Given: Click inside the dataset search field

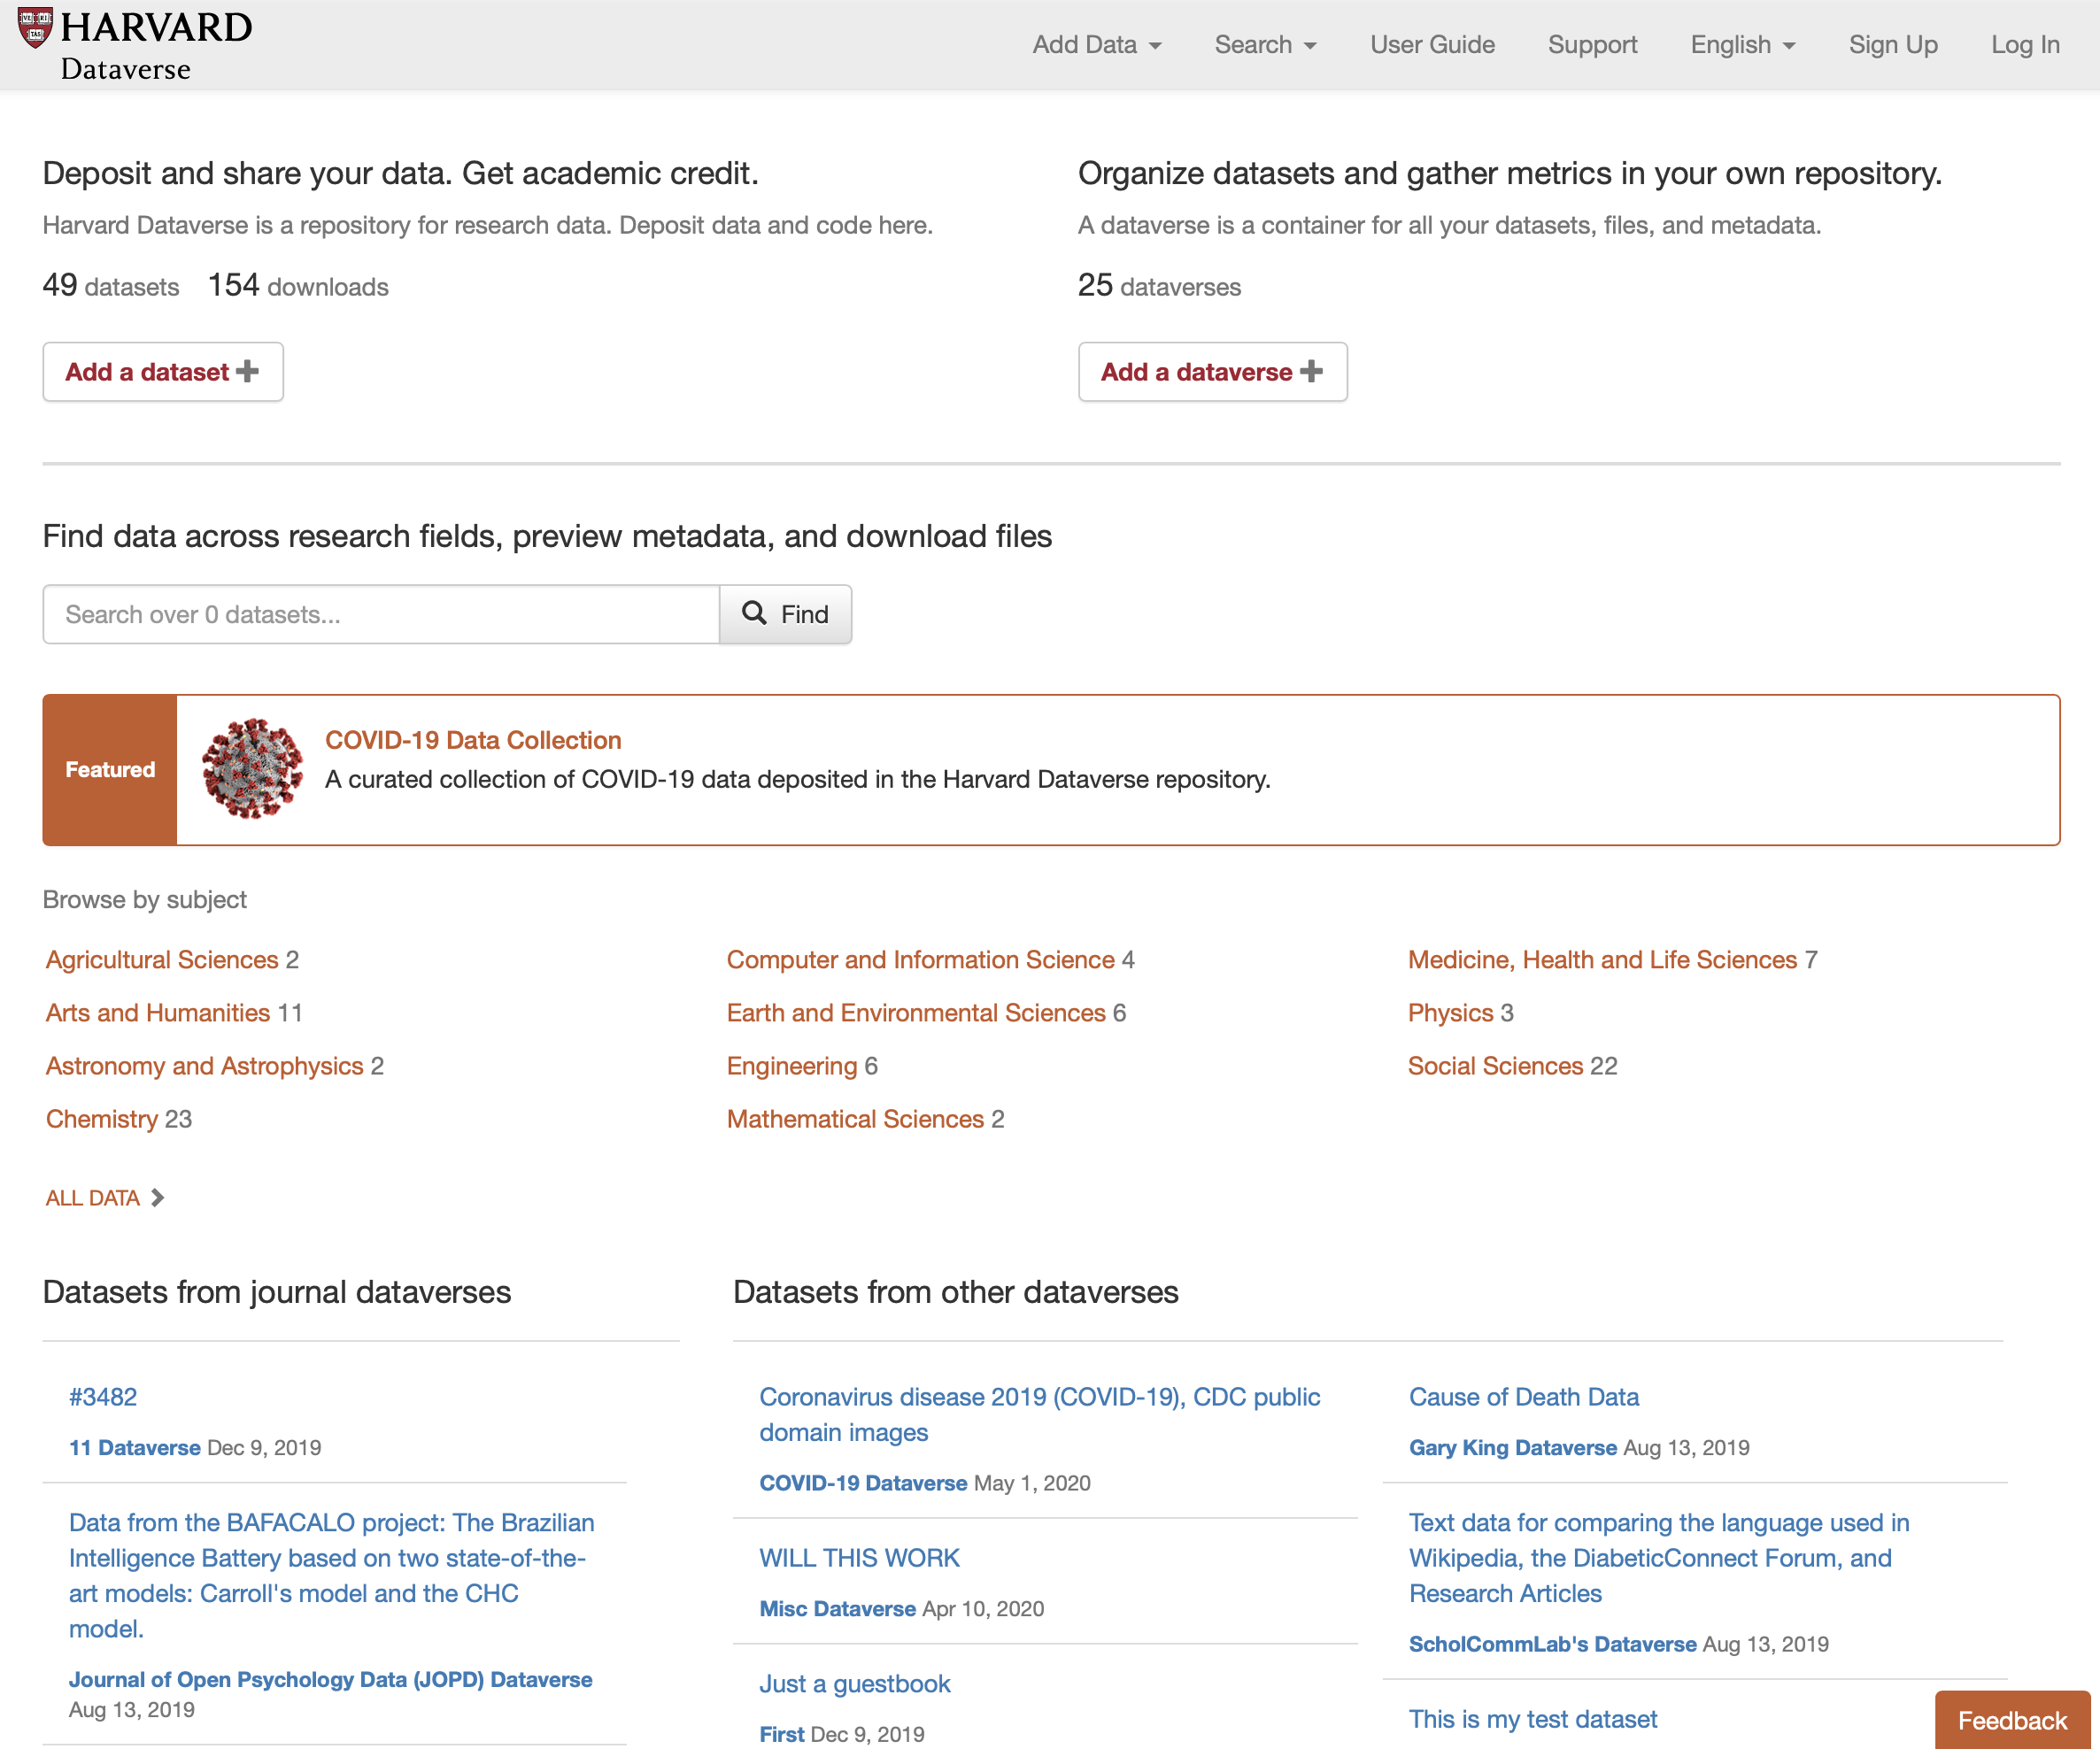Looking at the screenshot, I should click(x=380, y=614).
